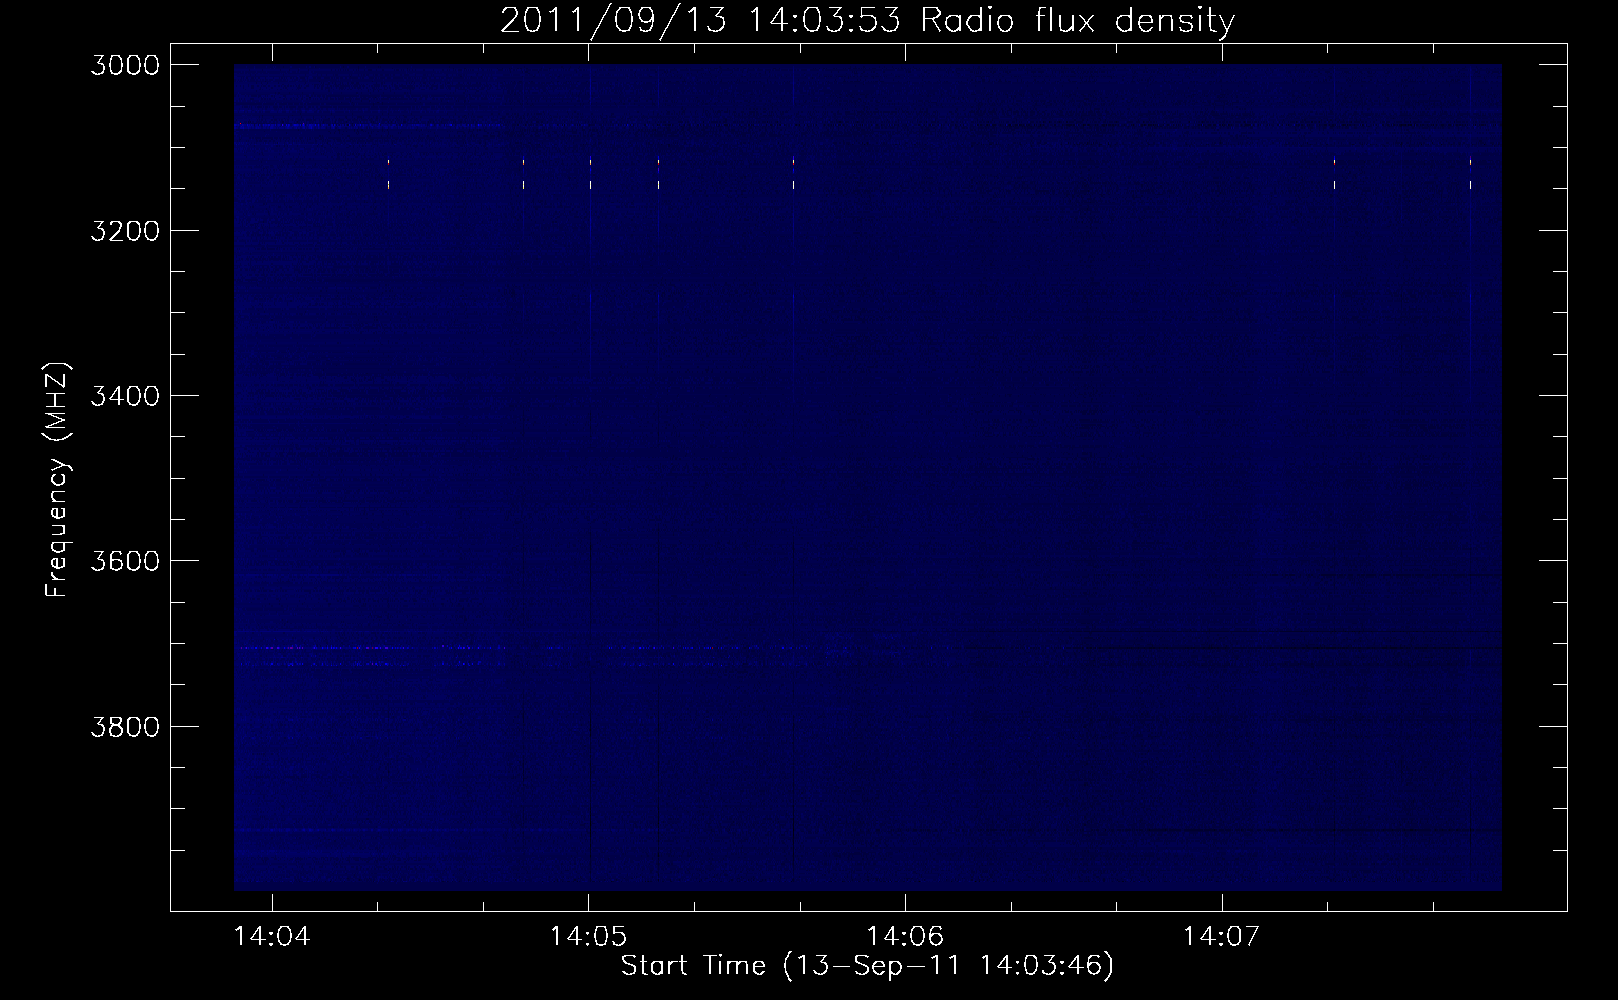This screenshot has width=1618, height=1000.
Task: Click the "Start Time (13-Sep-11 14:03:46)" axis label
Action: tap(867, 966)
